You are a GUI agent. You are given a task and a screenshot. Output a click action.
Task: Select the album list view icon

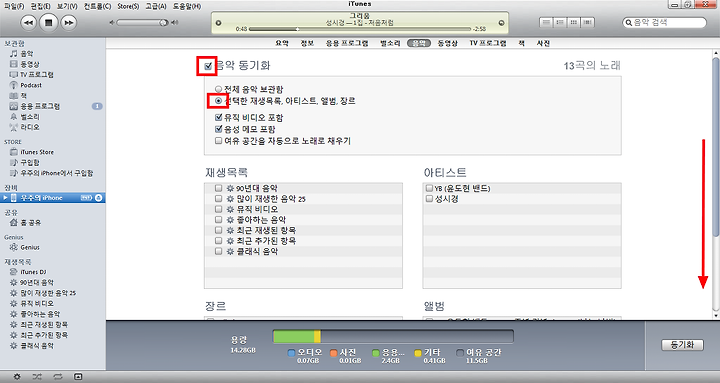[560, 22]
